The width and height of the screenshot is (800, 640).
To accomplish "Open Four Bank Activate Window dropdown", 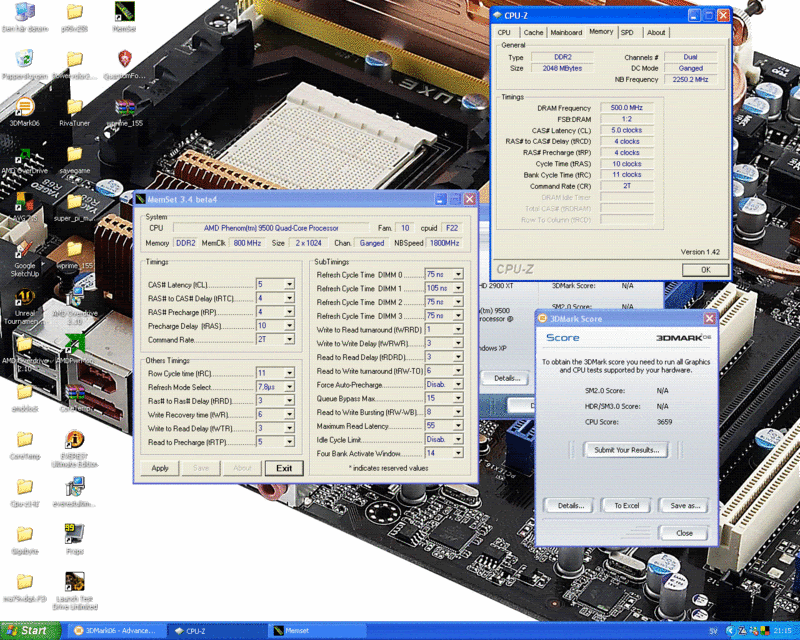I will pyautogui.click(x=458, y=453).
